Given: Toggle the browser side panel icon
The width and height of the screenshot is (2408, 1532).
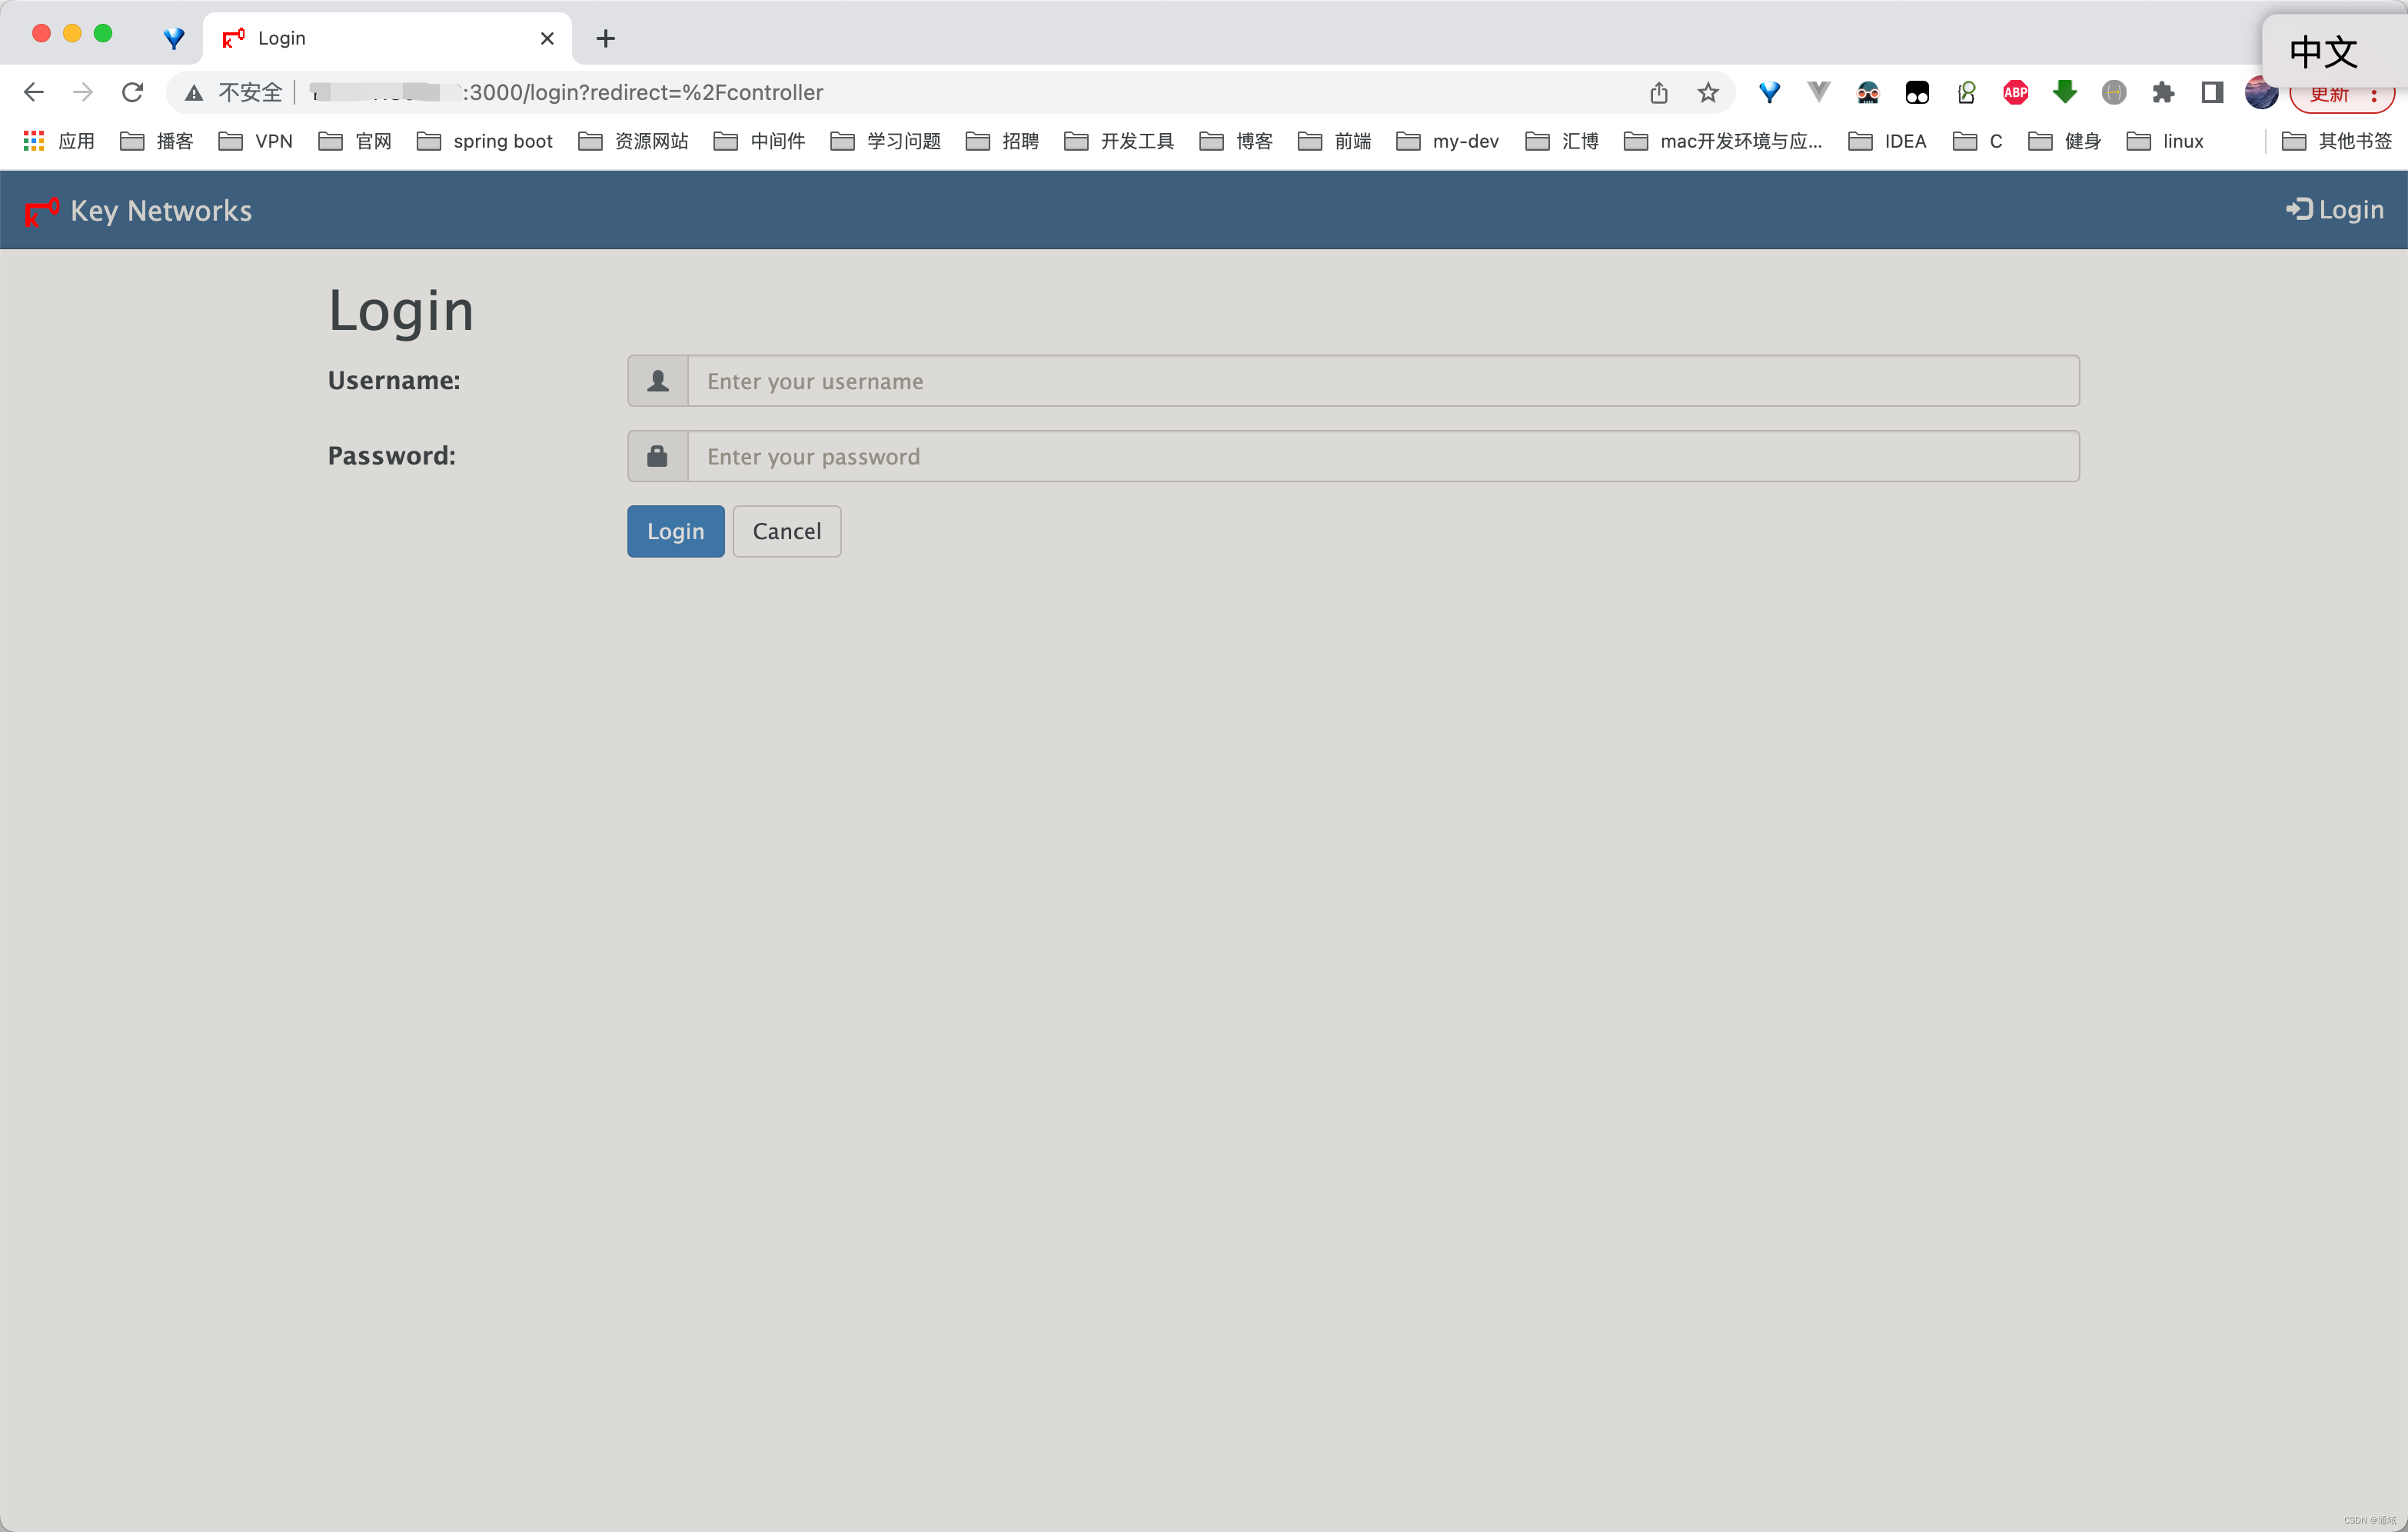Looking at the screenshot, I should pyautogui.click(x=2212, y=92).
